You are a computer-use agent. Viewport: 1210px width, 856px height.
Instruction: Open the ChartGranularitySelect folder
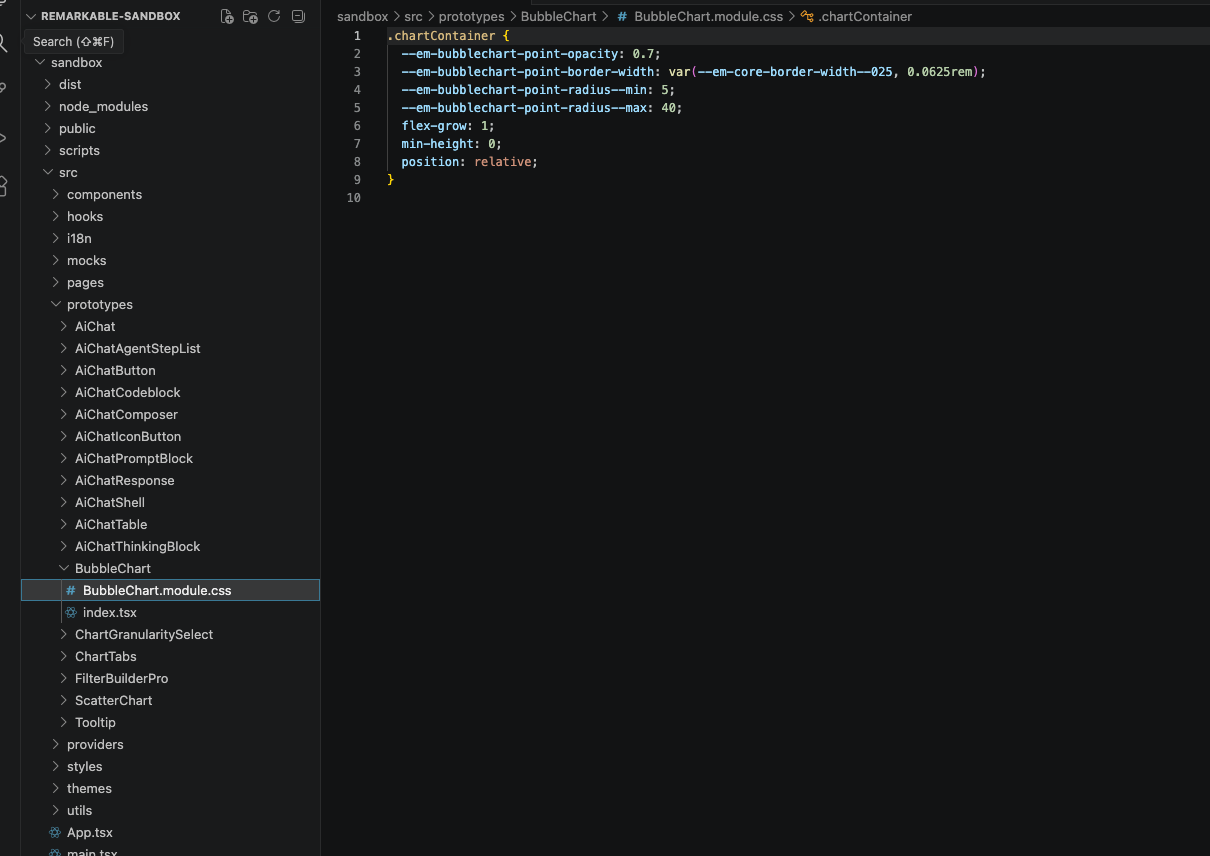(144, 634)
